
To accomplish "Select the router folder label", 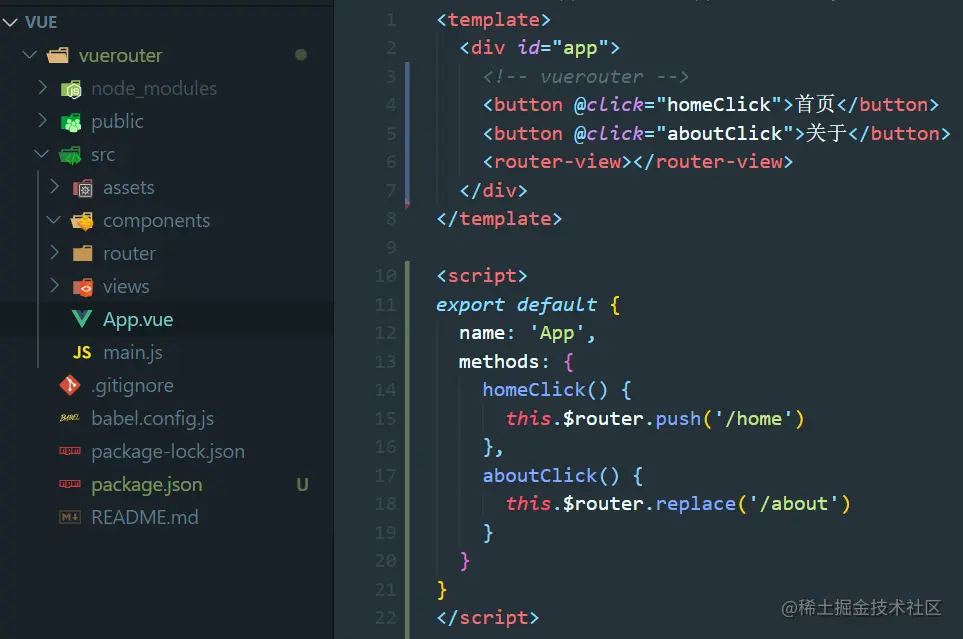I will click(130, 254).
